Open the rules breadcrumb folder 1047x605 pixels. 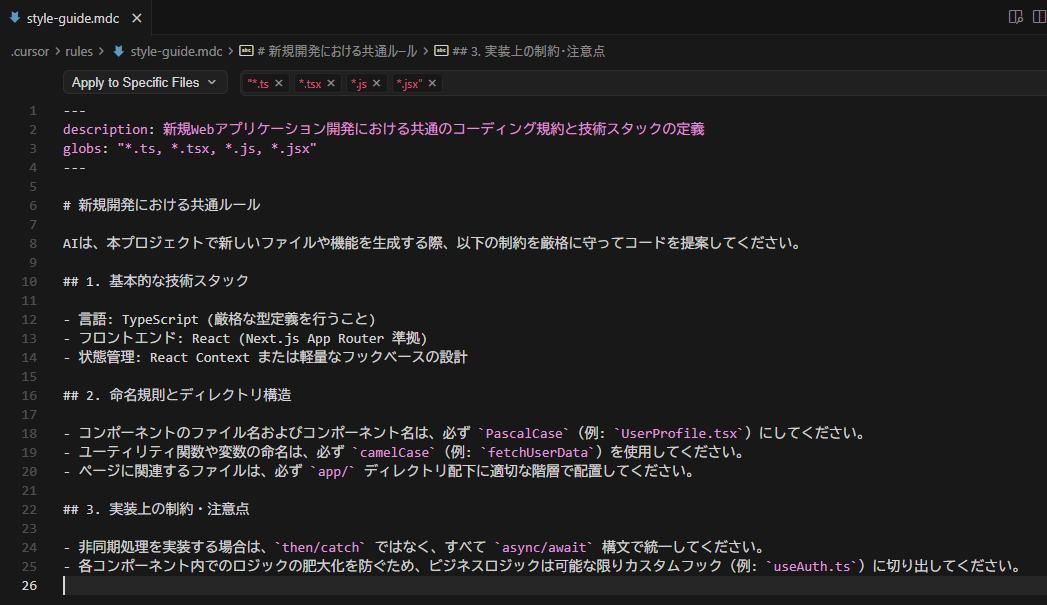tap(79, 51)
